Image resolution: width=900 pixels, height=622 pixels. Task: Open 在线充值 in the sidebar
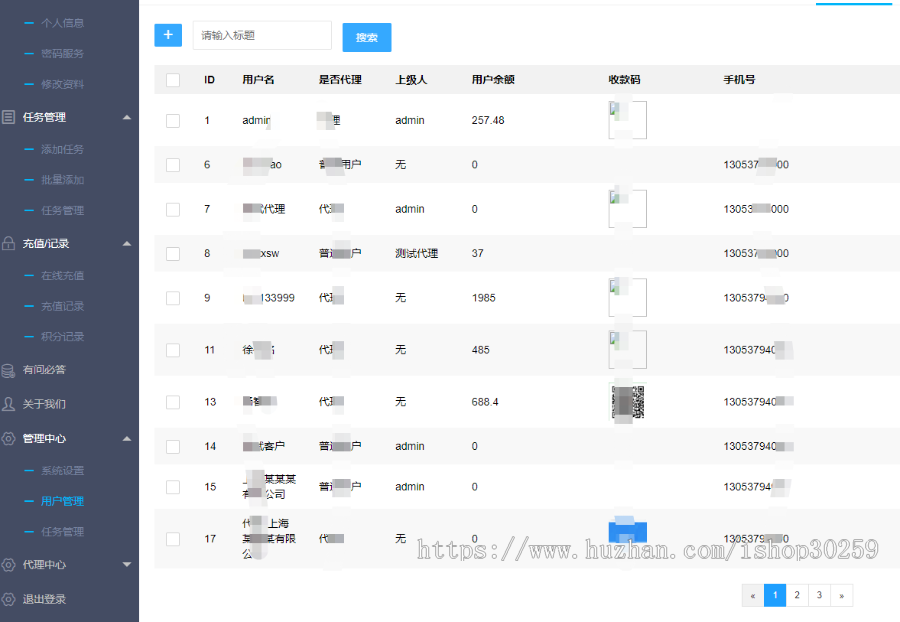coord(63,275)
